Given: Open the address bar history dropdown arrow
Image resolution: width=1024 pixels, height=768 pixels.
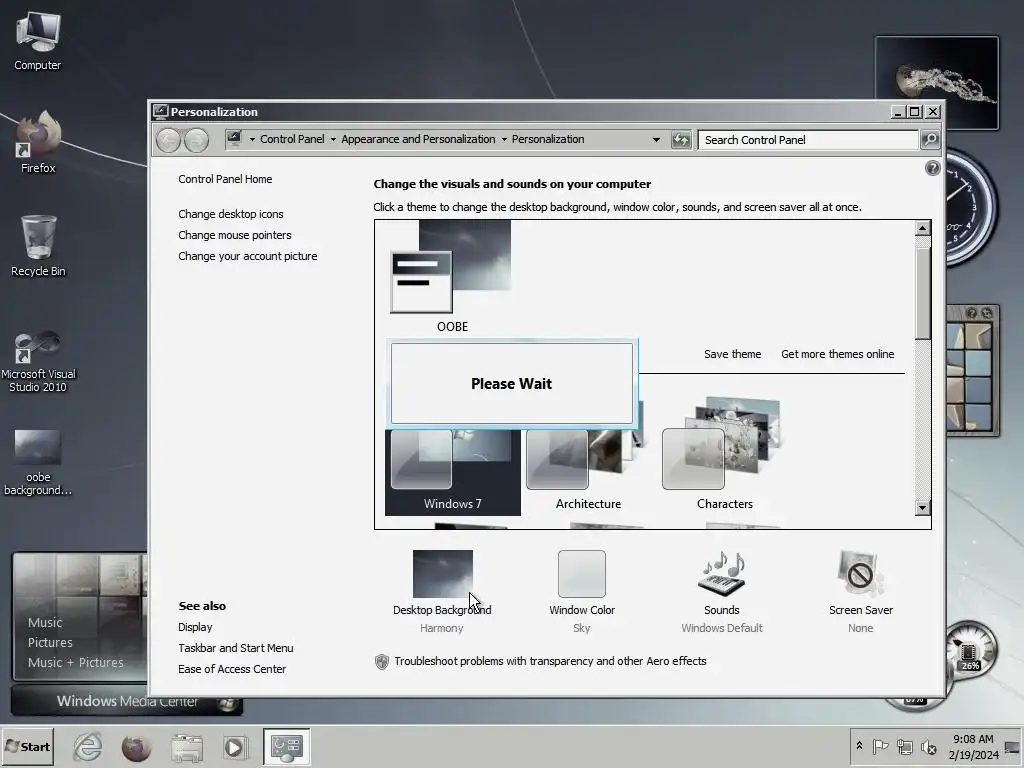Looking at the screenshot, I should coord(656,140).
